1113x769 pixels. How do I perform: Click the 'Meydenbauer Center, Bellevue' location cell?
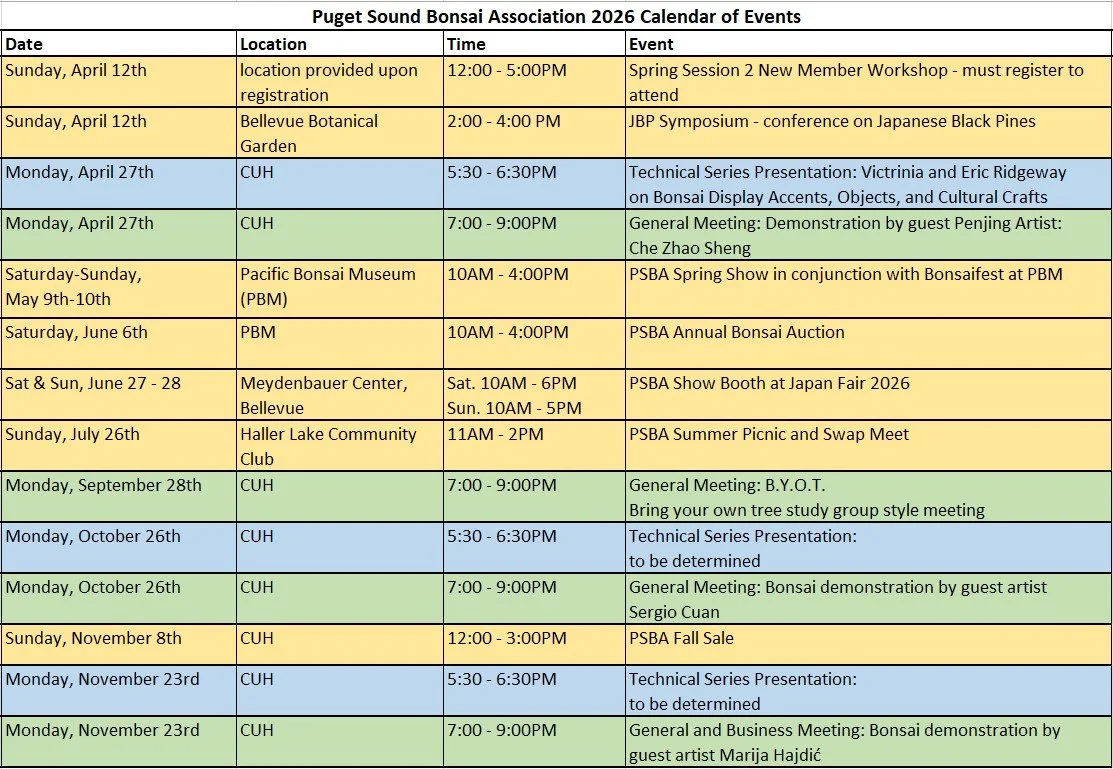click(x=340, y=395)
